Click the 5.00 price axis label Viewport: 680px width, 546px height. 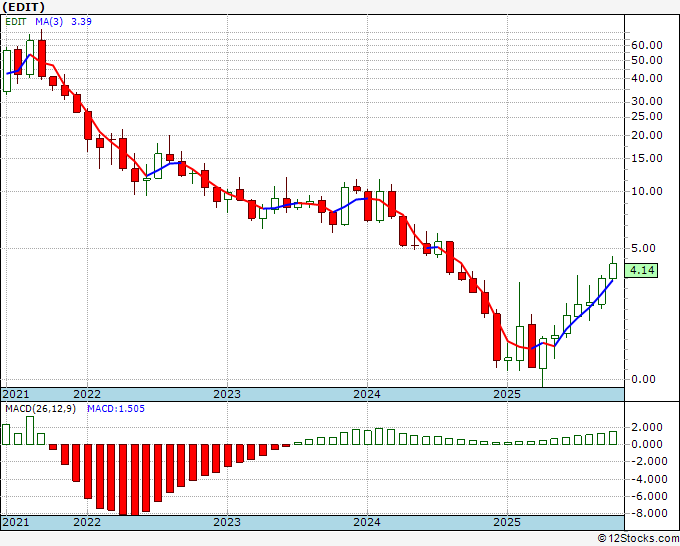[643, 248]
